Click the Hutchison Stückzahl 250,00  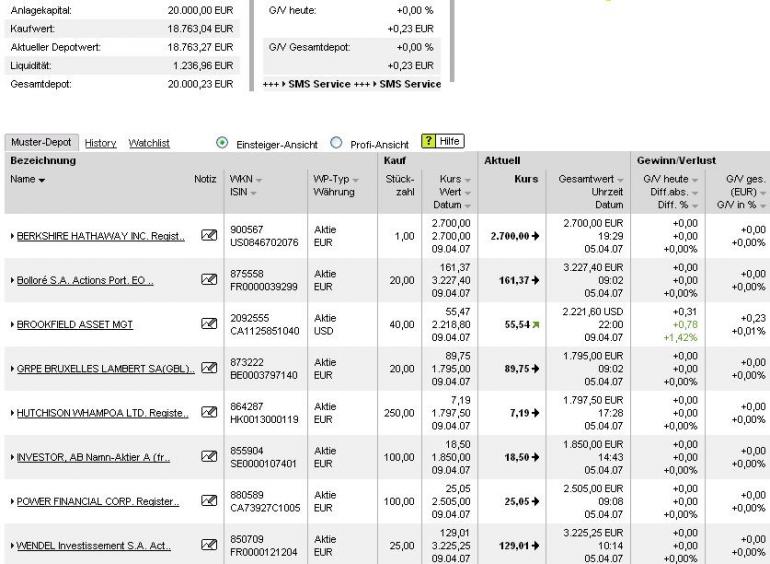click(399, 413)
